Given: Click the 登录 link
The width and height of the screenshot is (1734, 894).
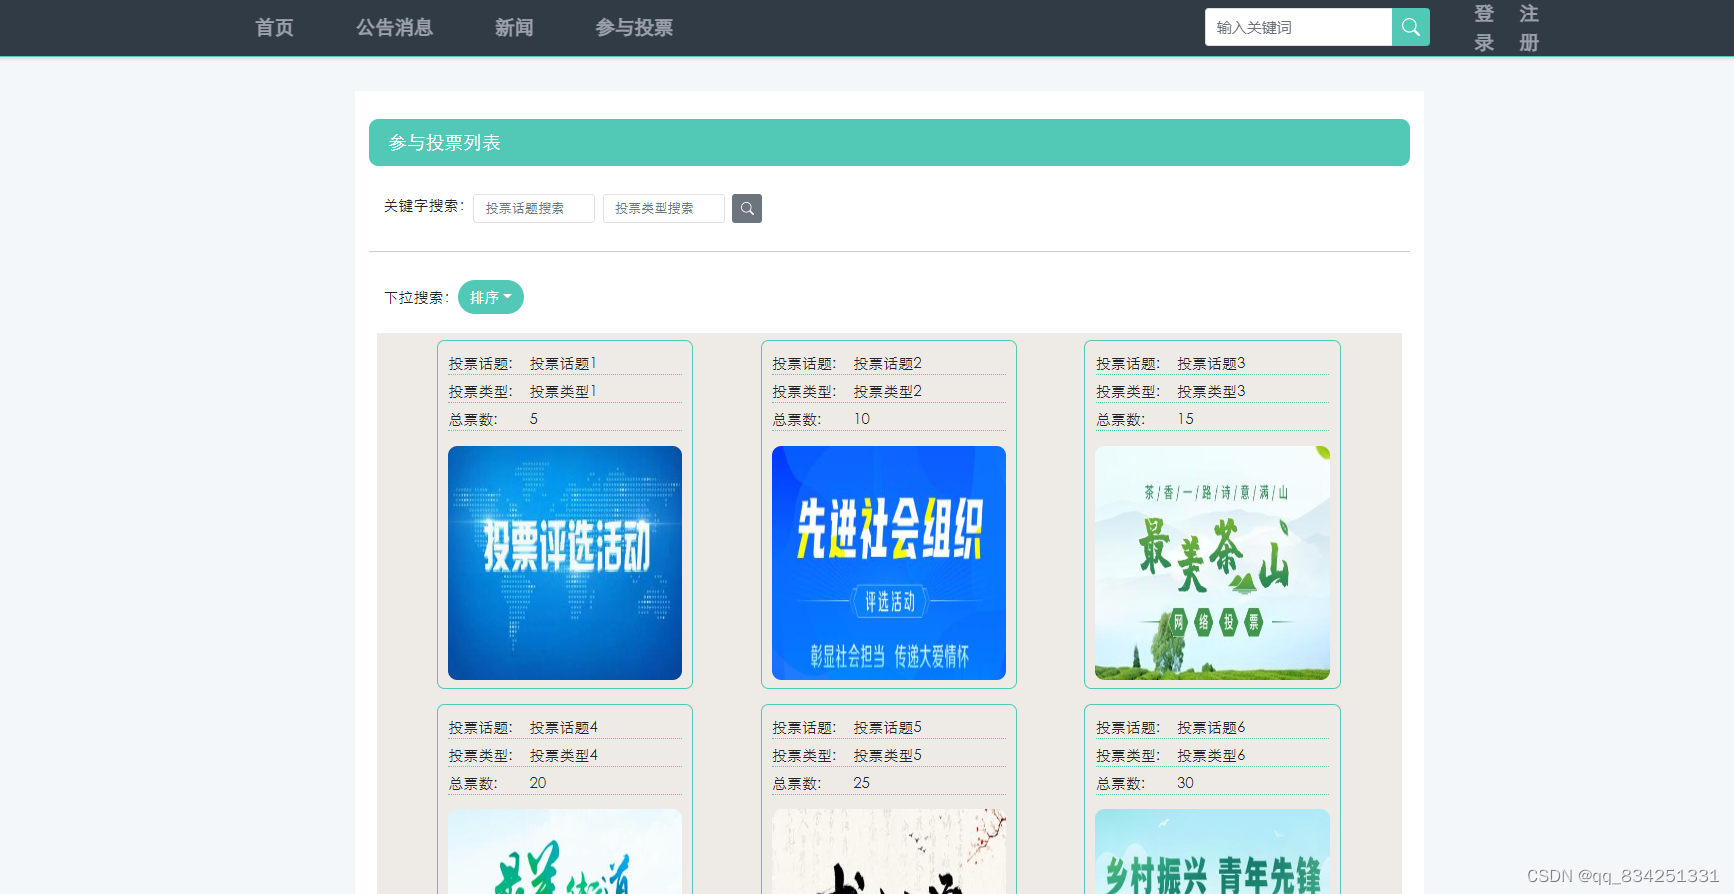Looking at the screenshot, I should pos(1484,28).
